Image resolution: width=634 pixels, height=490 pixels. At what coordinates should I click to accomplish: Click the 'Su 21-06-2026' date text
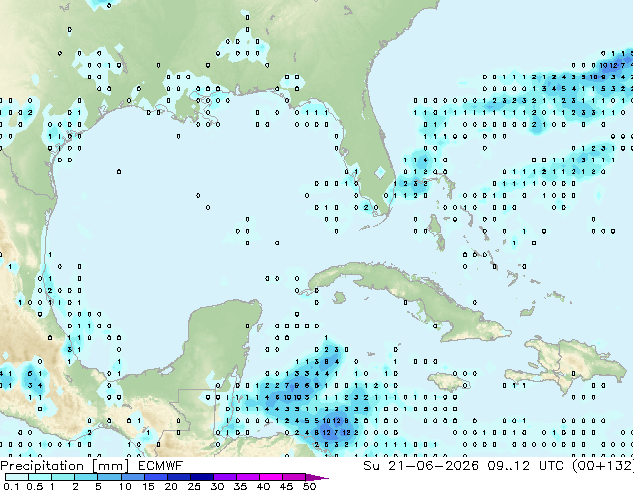421,466
